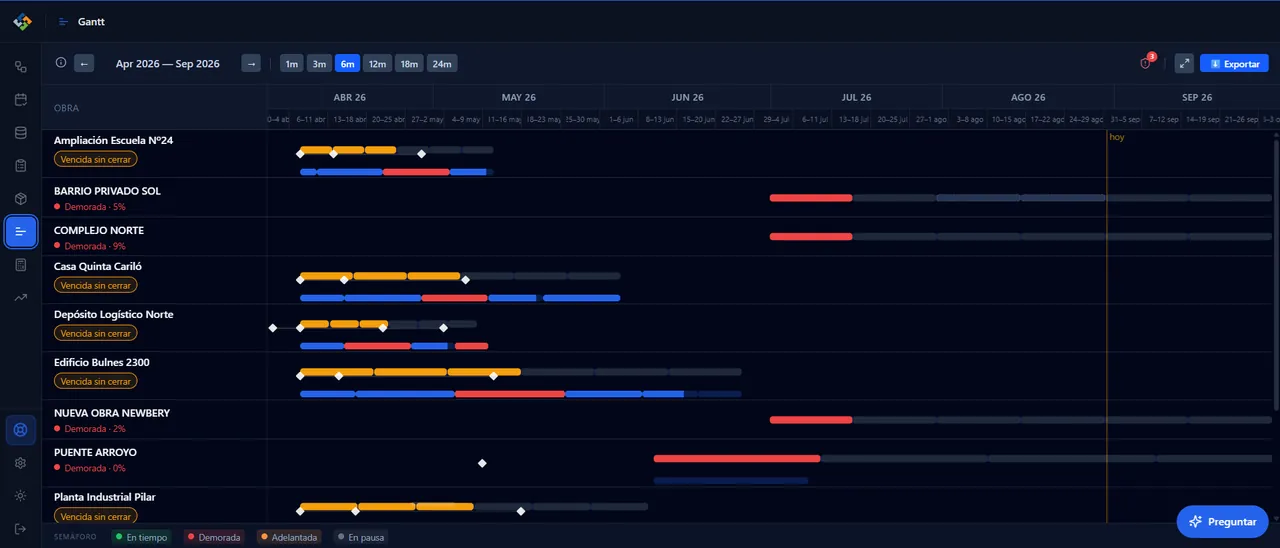Open the alerts shield icon with badge 3
This screenshot has height=548, width=1280.
pyautogui.click(x=1146, y=64)
